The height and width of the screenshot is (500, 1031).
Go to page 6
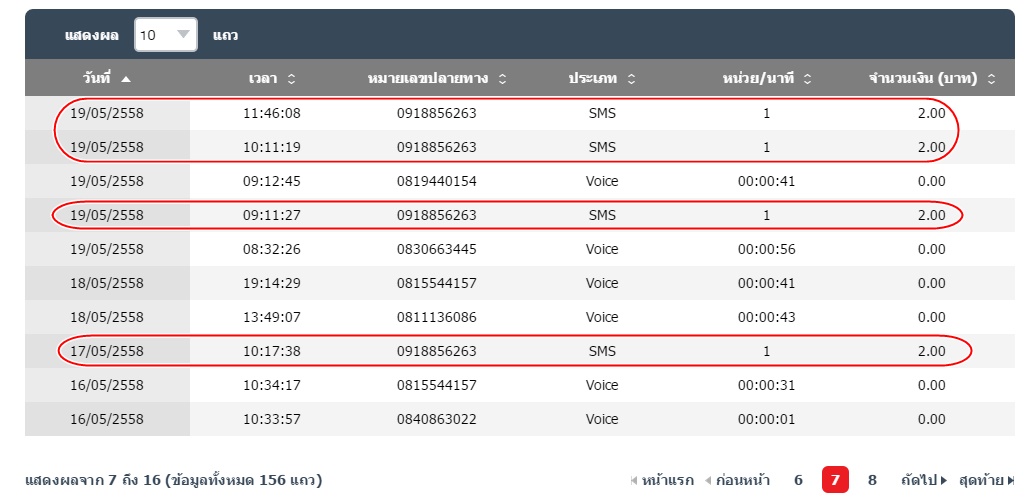click(798, 480)
